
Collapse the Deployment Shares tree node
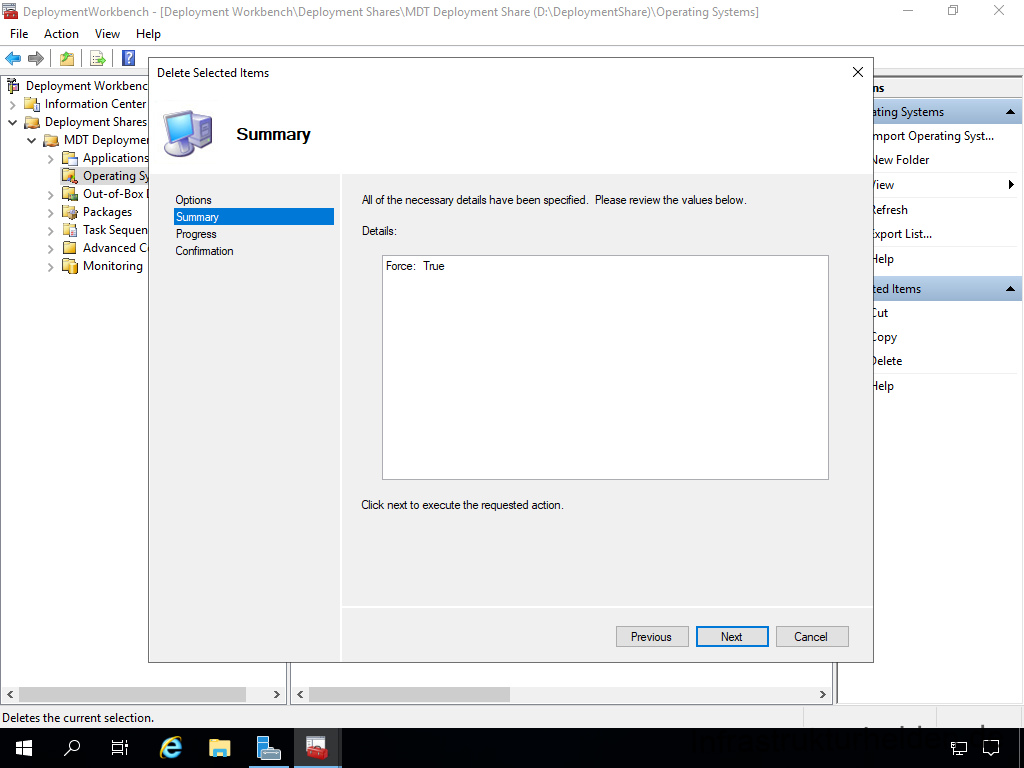pos(12,122)
